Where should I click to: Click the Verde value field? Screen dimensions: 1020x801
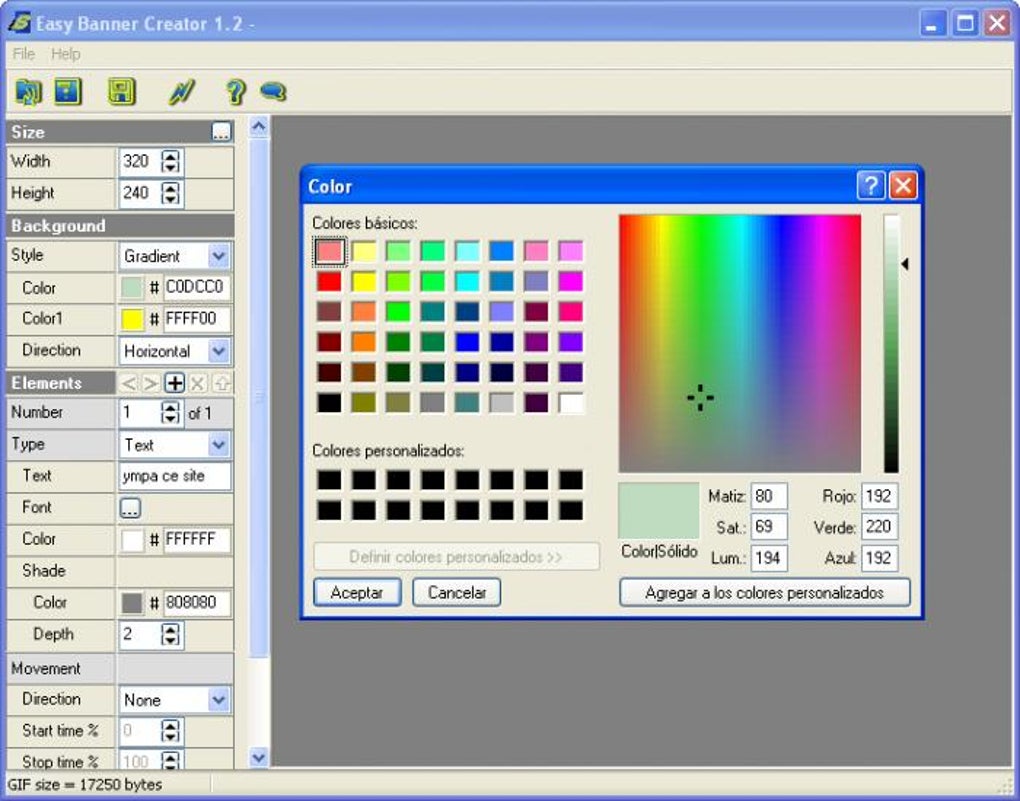pyautogui.click(x=879, y=526)
